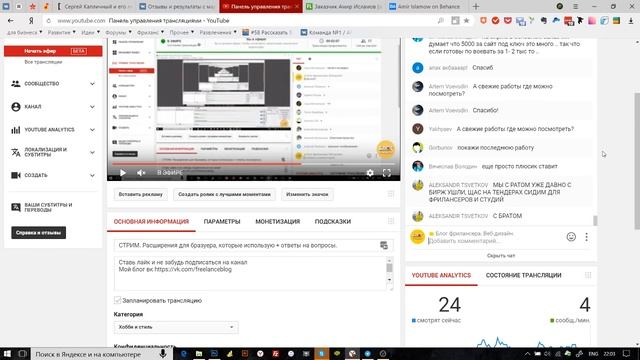Click Локализация и субтитры translate icon
Screen dimensions: 640x360
tap(16, 152)
